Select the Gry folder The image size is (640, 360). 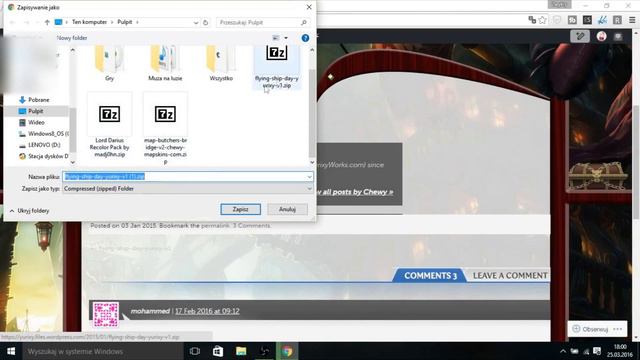point(109,64)
